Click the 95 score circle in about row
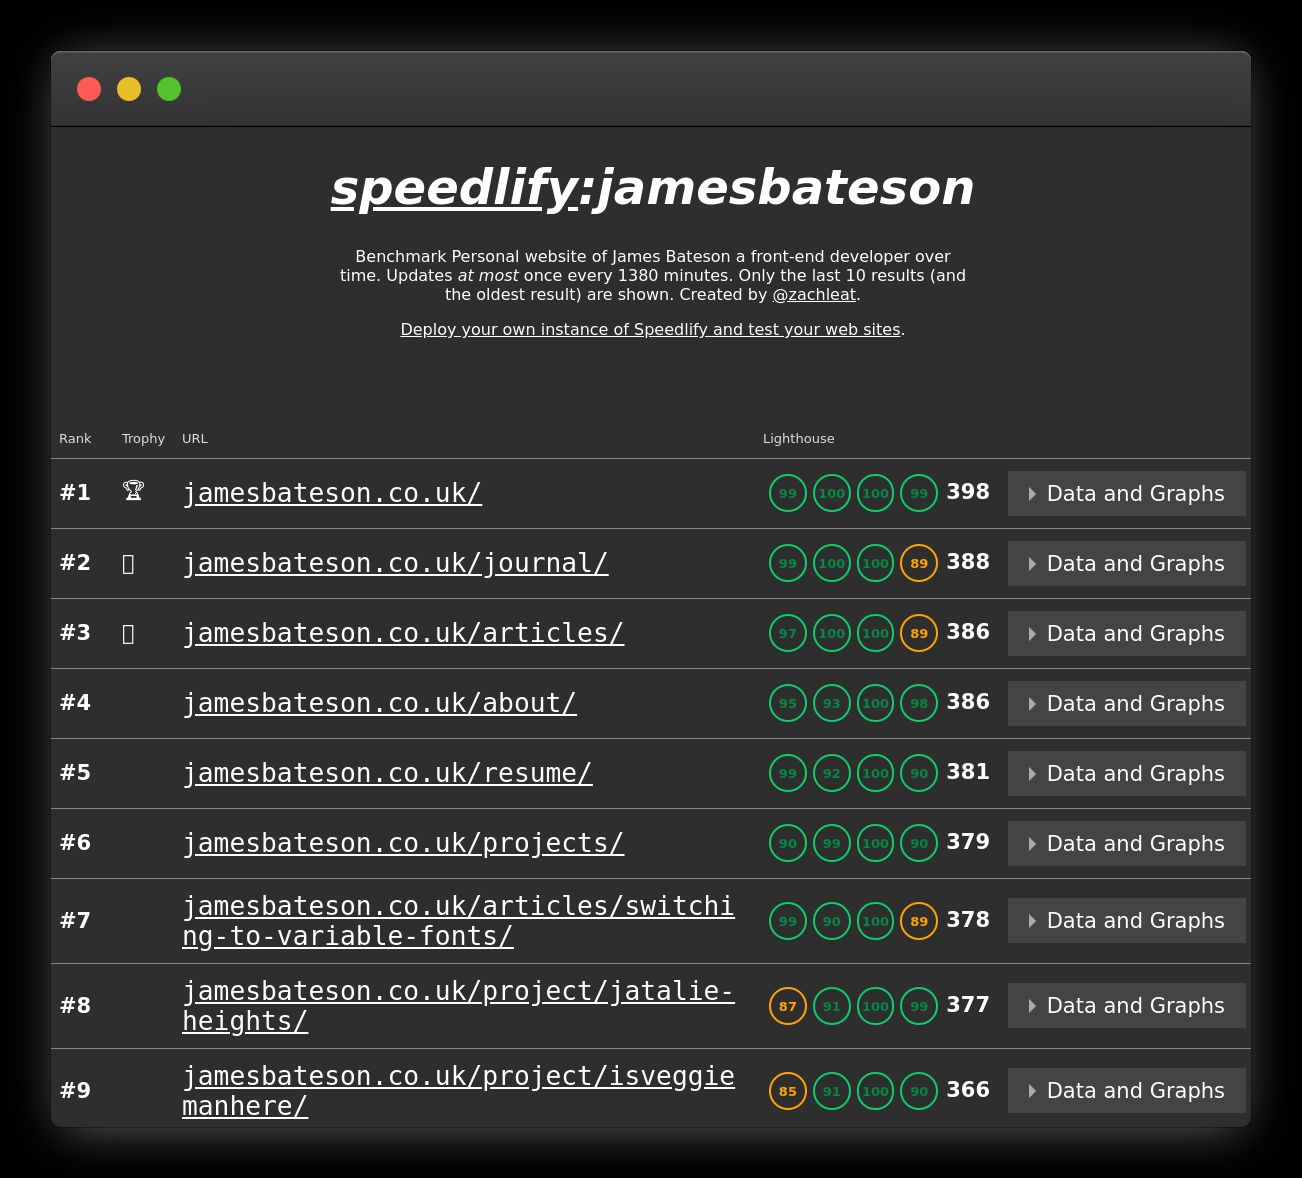Screen dimensions: 1302x1178 coord(788,703)
